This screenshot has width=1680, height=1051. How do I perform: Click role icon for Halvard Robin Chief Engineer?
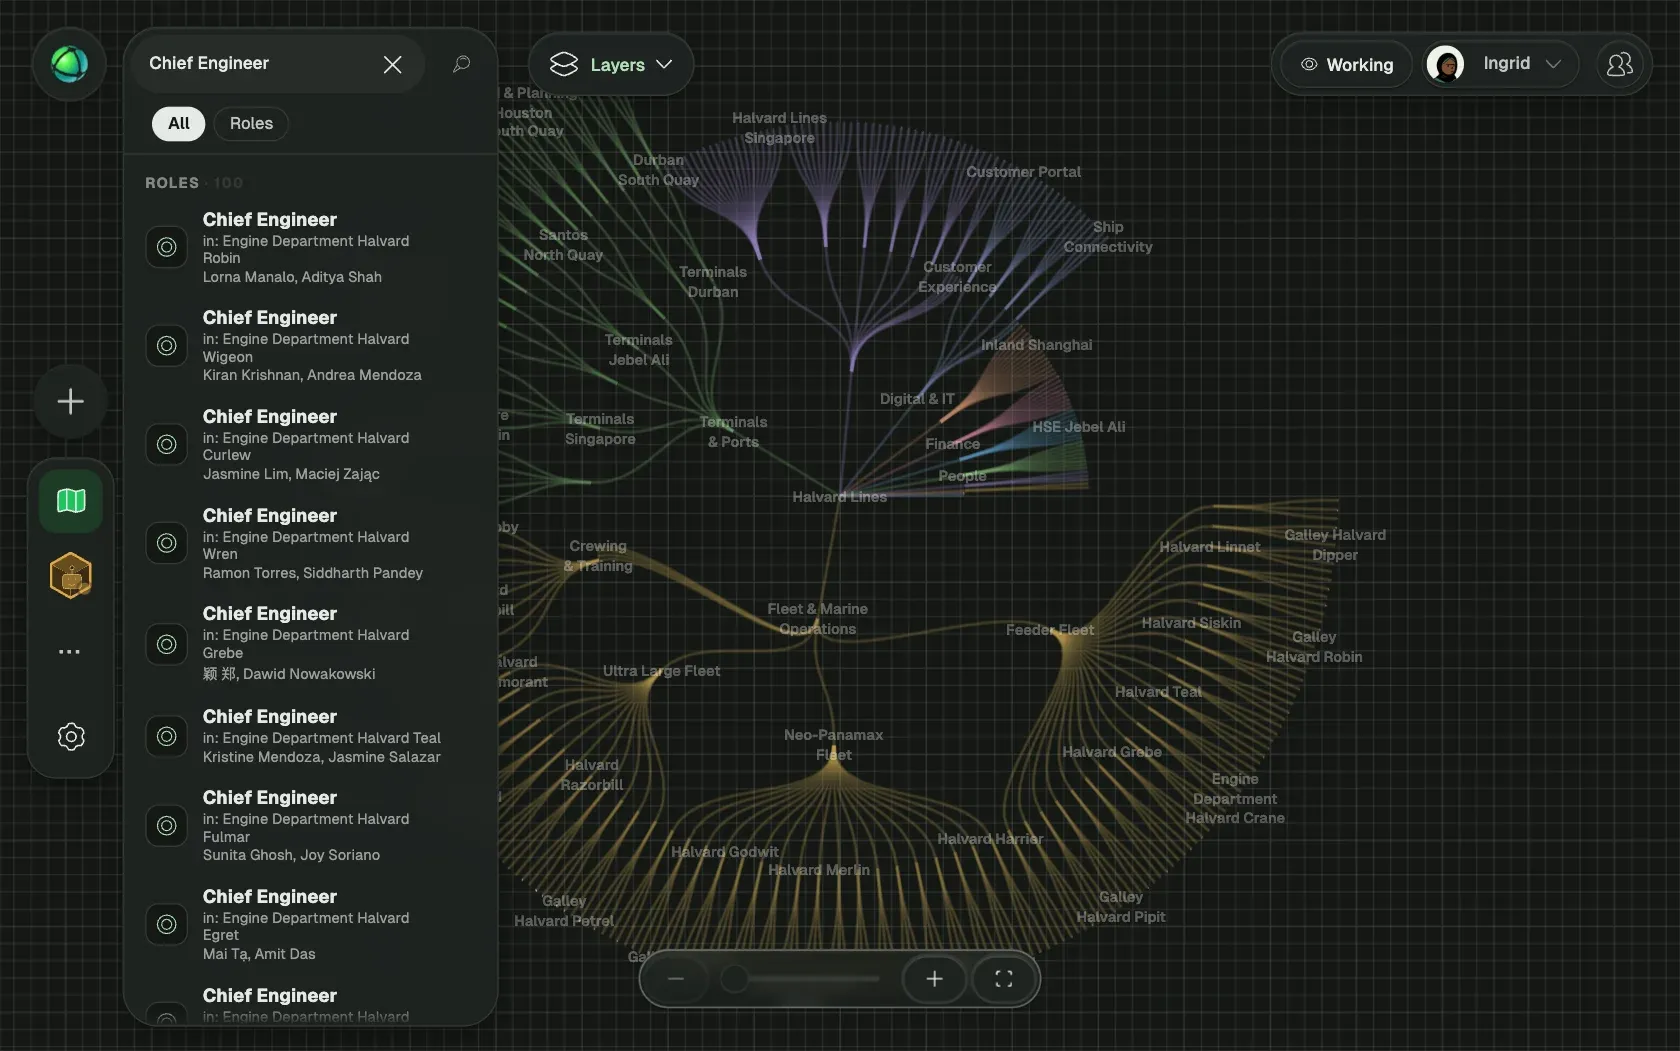coord(167,247)
